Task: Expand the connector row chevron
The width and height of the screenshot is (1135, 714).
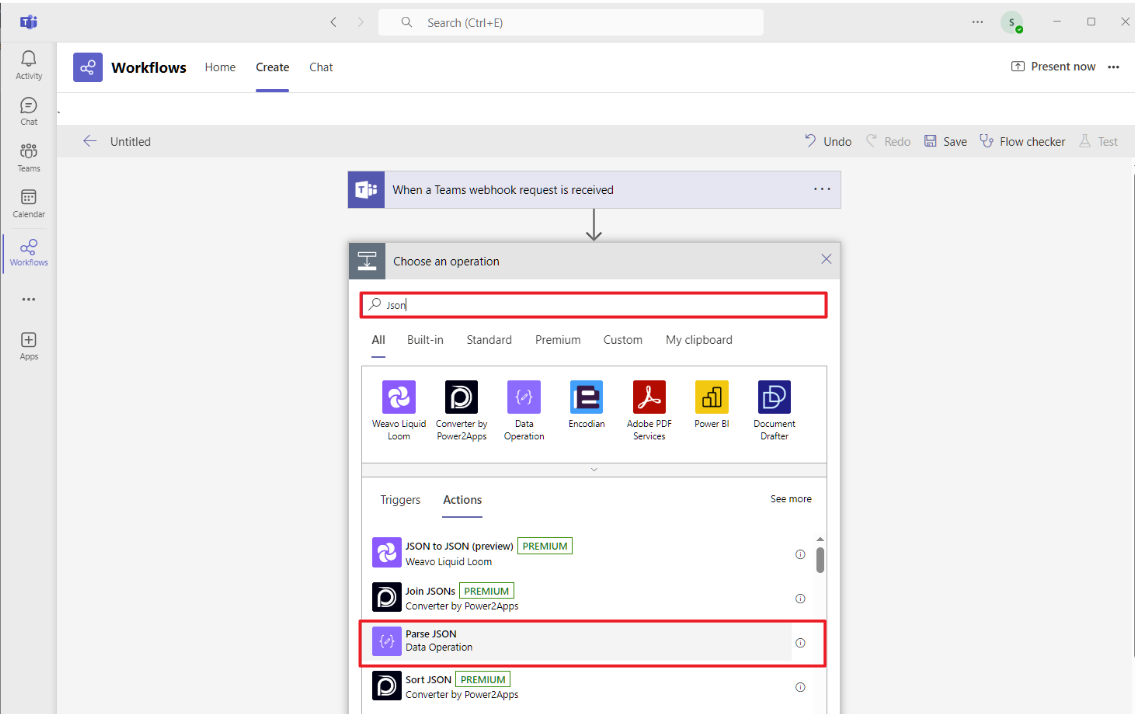Action: click(x=593, y=468)
